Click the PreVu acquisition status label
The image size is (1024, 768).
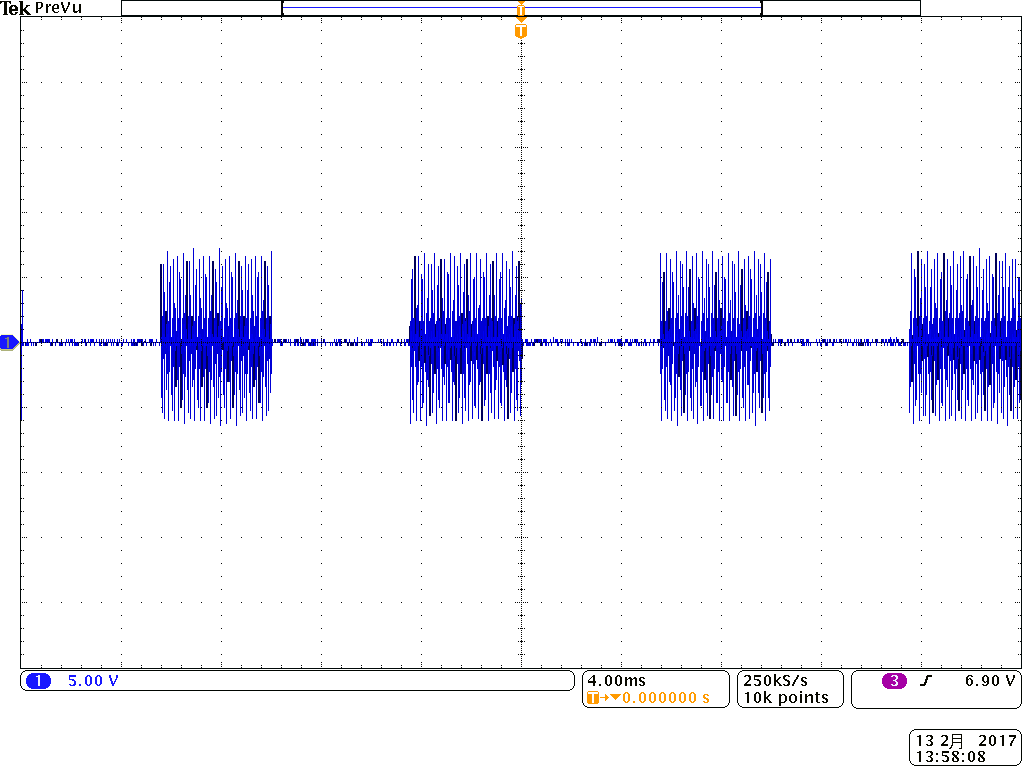tap(59, 8)
